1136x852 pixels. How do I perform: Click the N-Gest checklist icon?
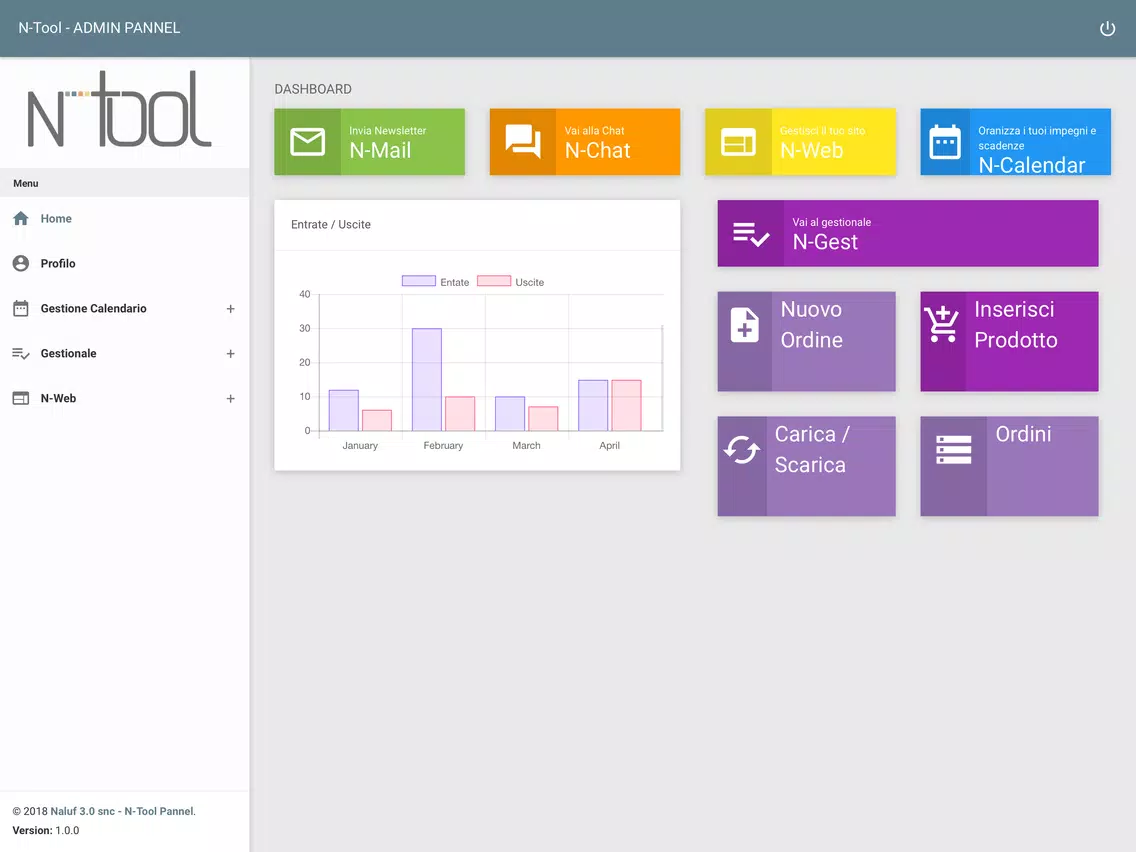[x=751, y=234]
